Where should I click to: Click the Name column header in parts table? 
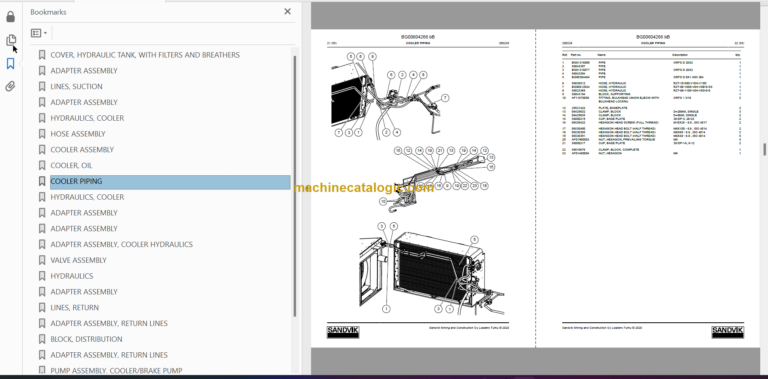click(601, 55)
